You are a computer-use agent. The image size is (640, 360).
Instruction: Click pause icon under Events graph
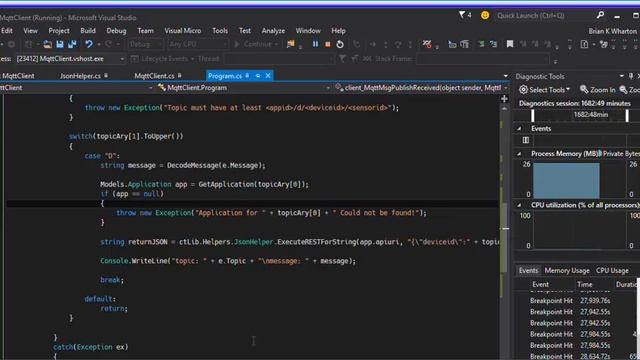(525, 140)
